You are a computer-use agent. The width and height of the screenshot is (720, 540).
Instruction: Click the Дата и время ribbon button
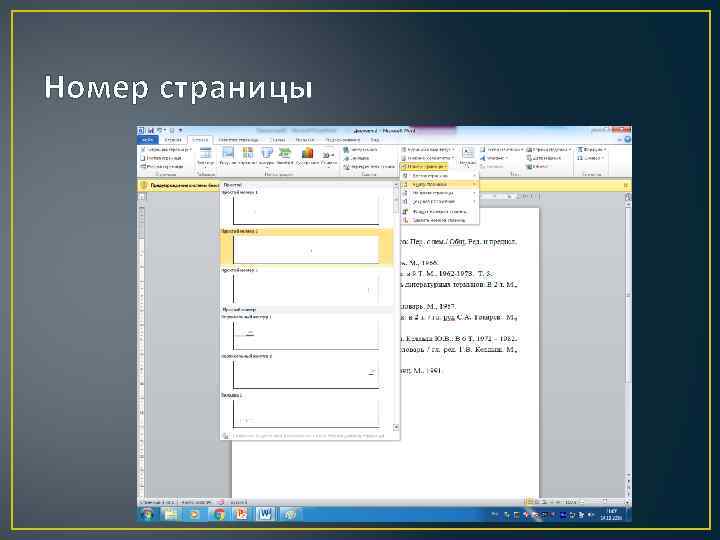click(546, 158)
